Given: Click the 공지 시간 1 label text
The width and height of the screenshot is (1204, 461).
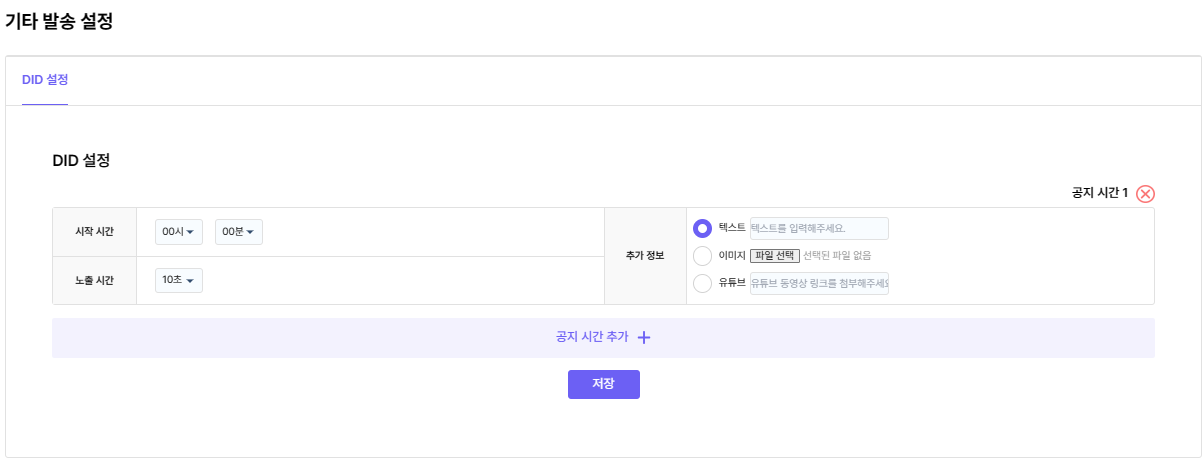Looking at the screenshot, I should (x=1099, y=193).
